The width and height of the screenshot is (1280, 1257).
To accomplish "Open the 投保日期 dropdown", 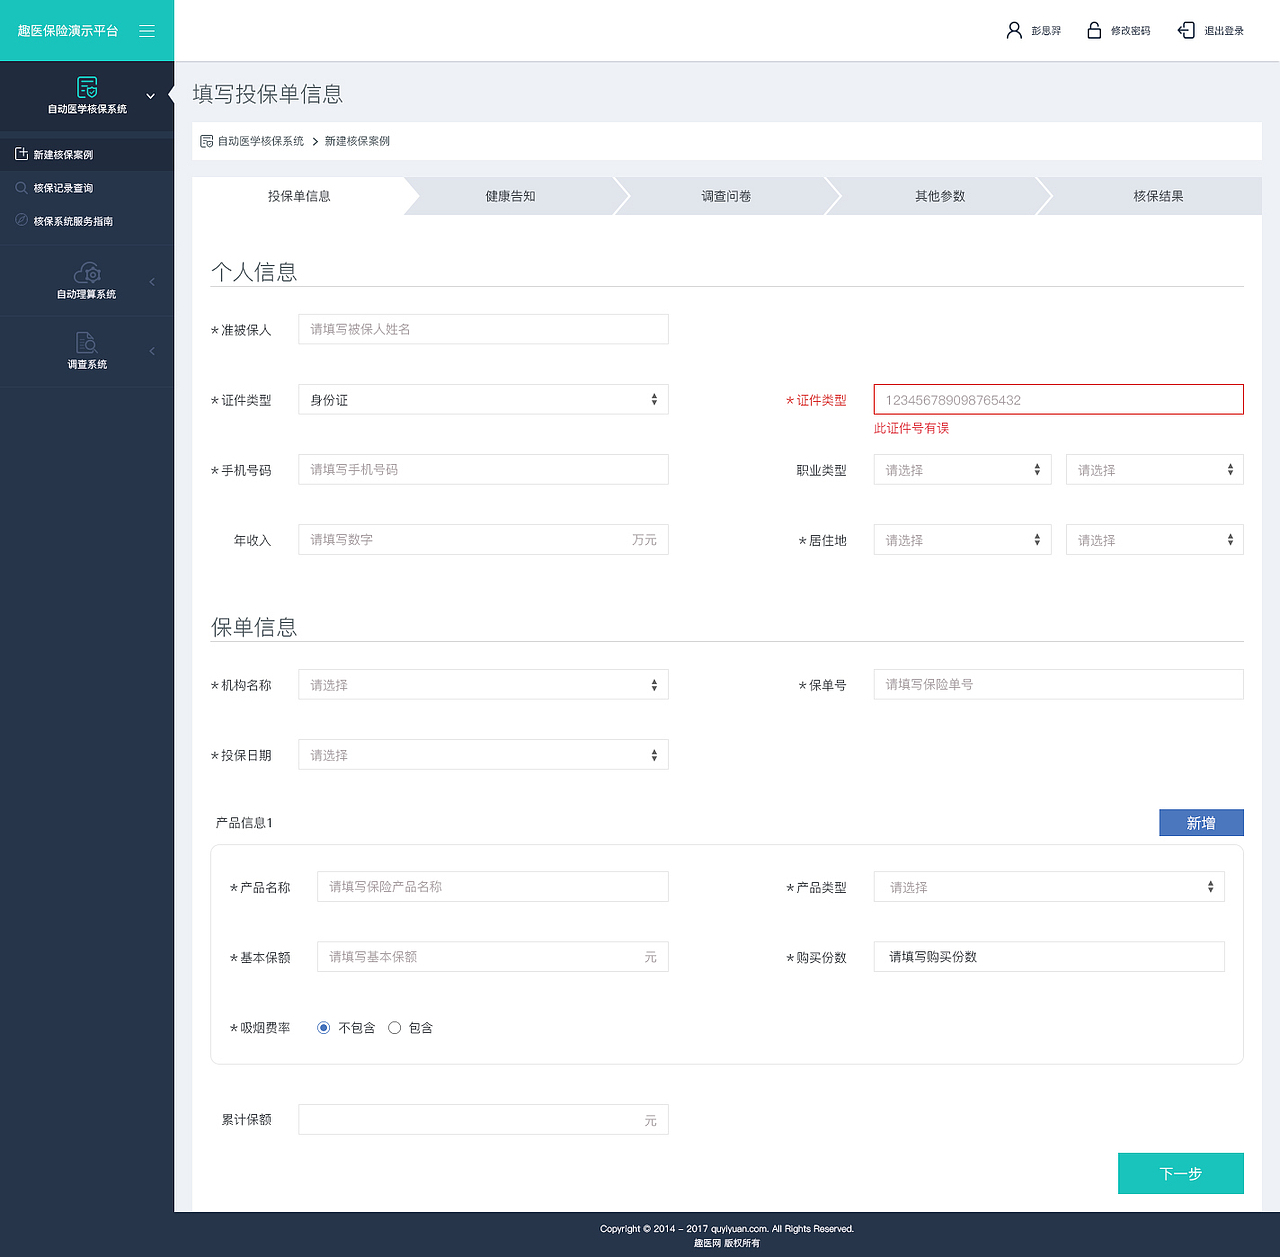I will click(x=483, y=754).
